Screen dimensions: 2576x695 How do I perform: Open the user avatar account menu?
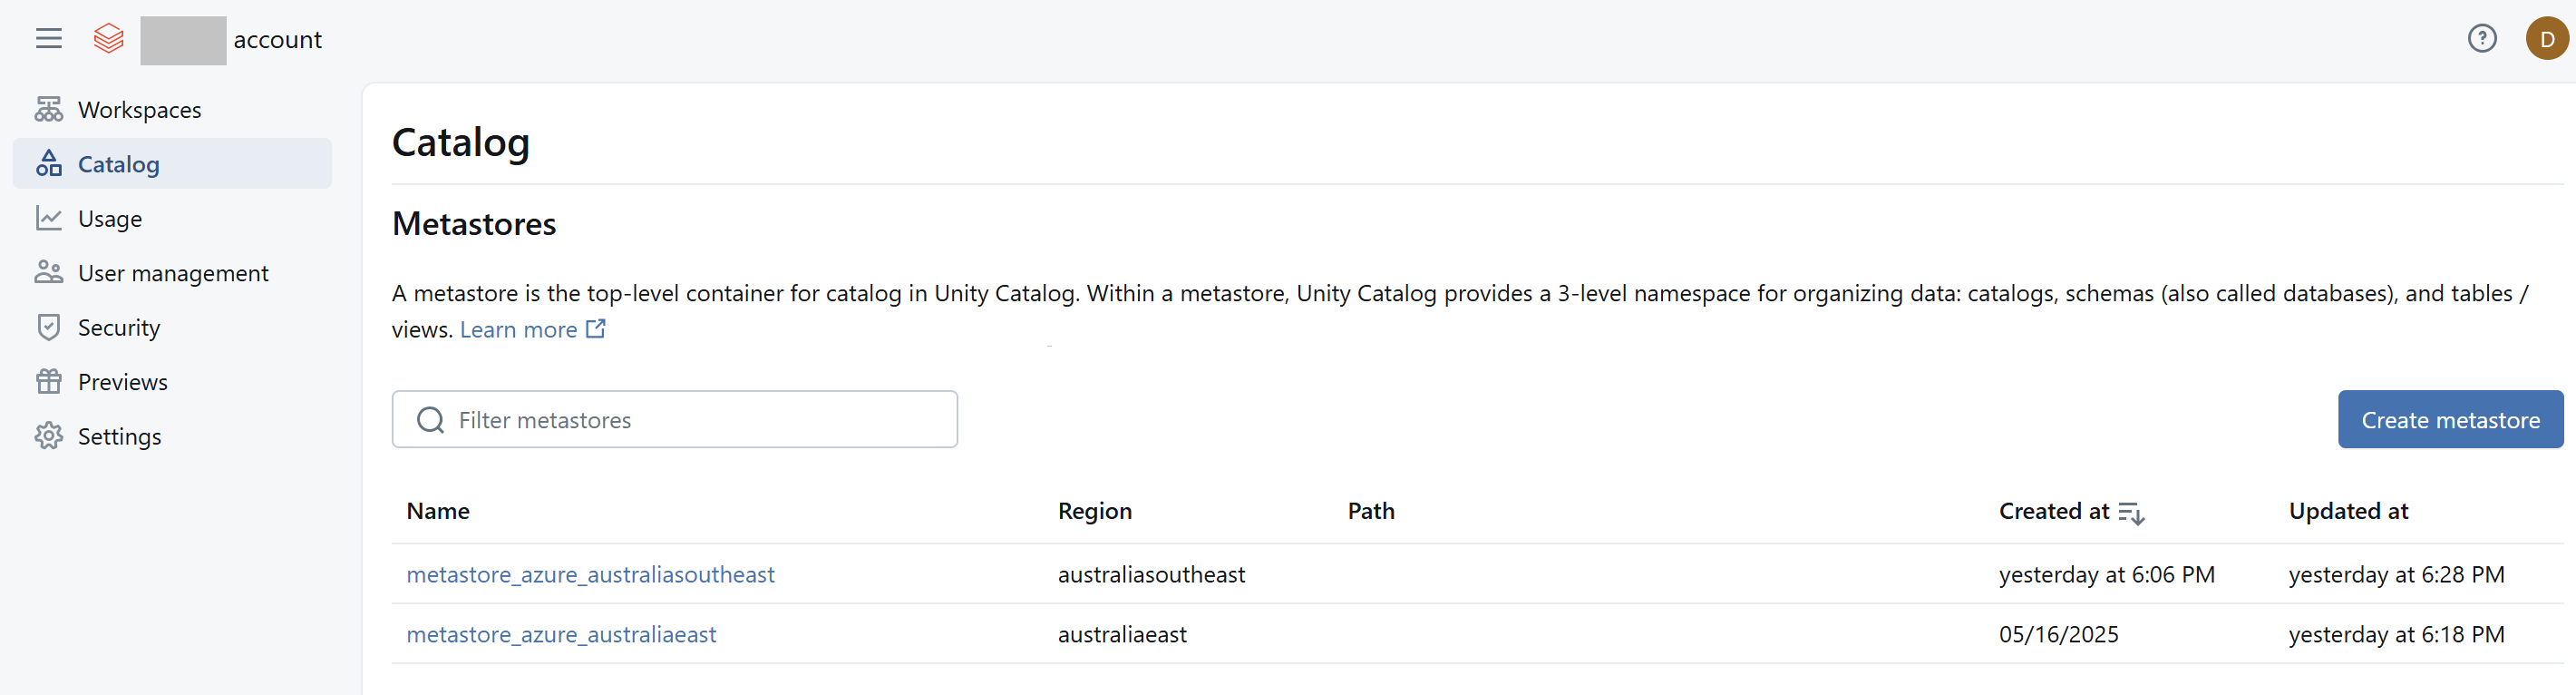click(2546, 39)
